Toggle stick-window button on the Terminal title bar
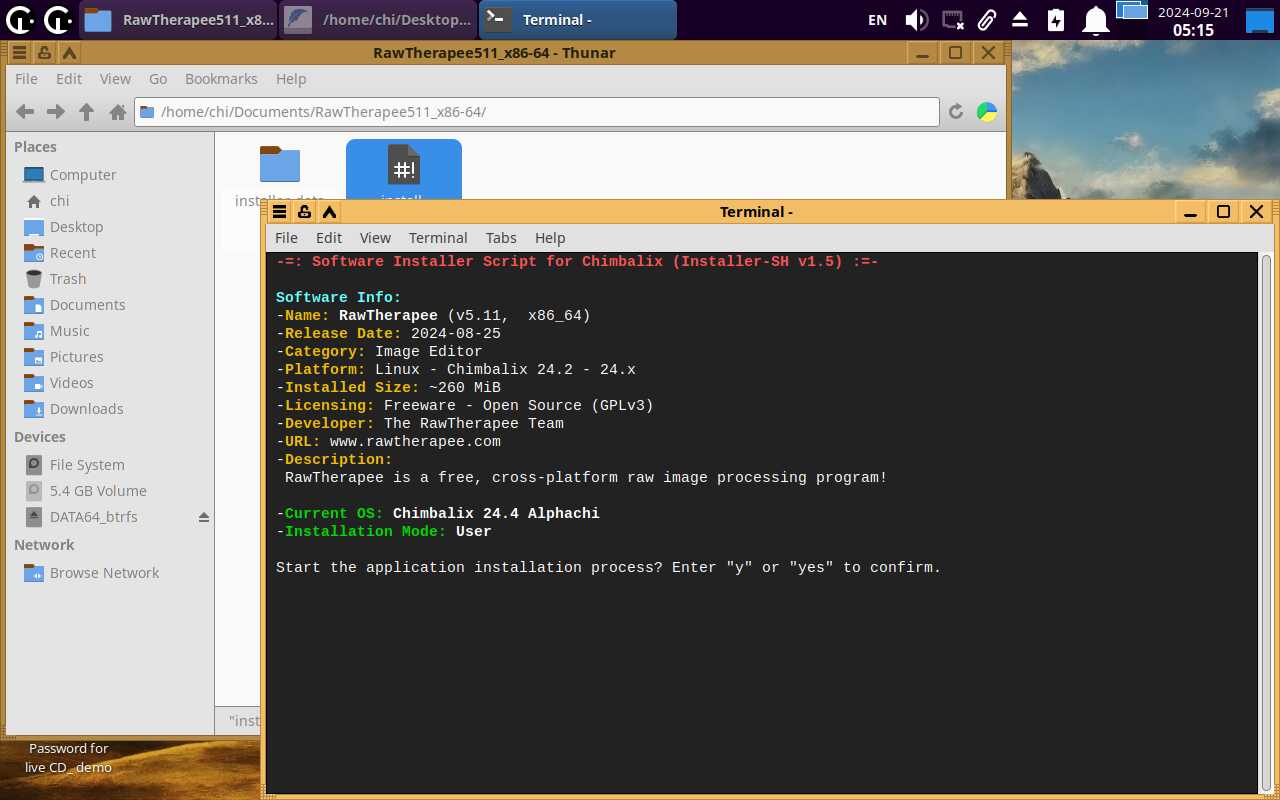This screenshot has height=800, width=1280. 304,212
